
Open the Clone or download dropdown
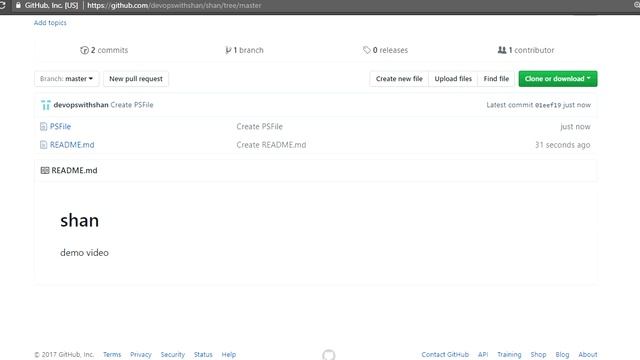click(x=558, y=79)
